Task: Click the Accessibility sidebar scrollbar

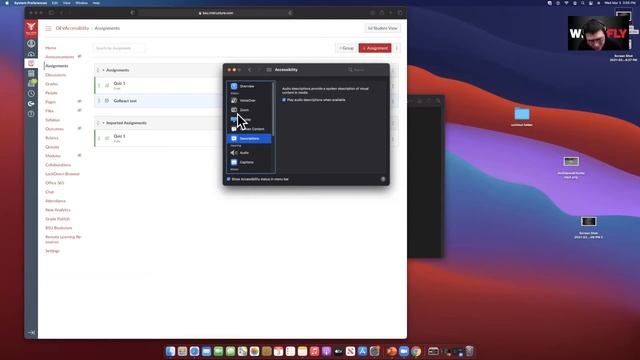Action: pyautogui.click(x=273, y=108)
